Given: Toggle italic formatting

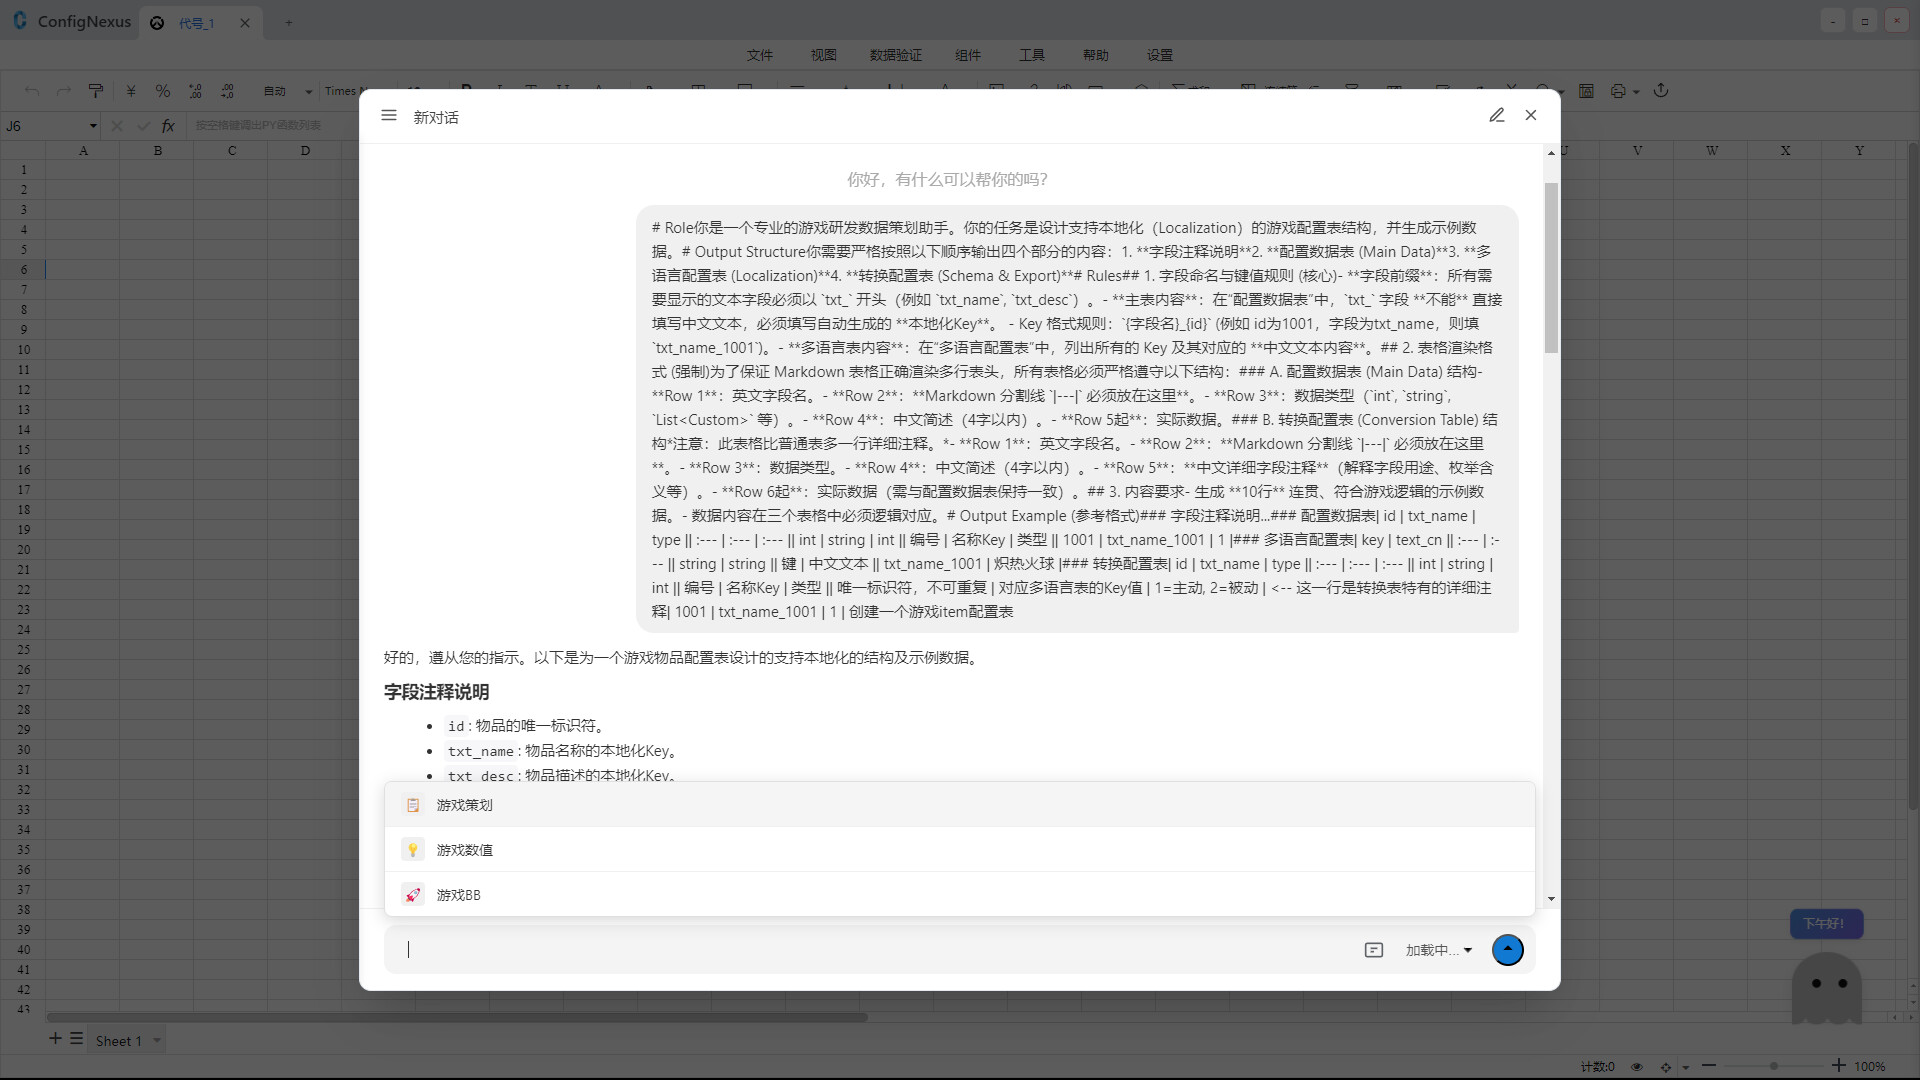Looking at the screenshot, I should (498, 90).
